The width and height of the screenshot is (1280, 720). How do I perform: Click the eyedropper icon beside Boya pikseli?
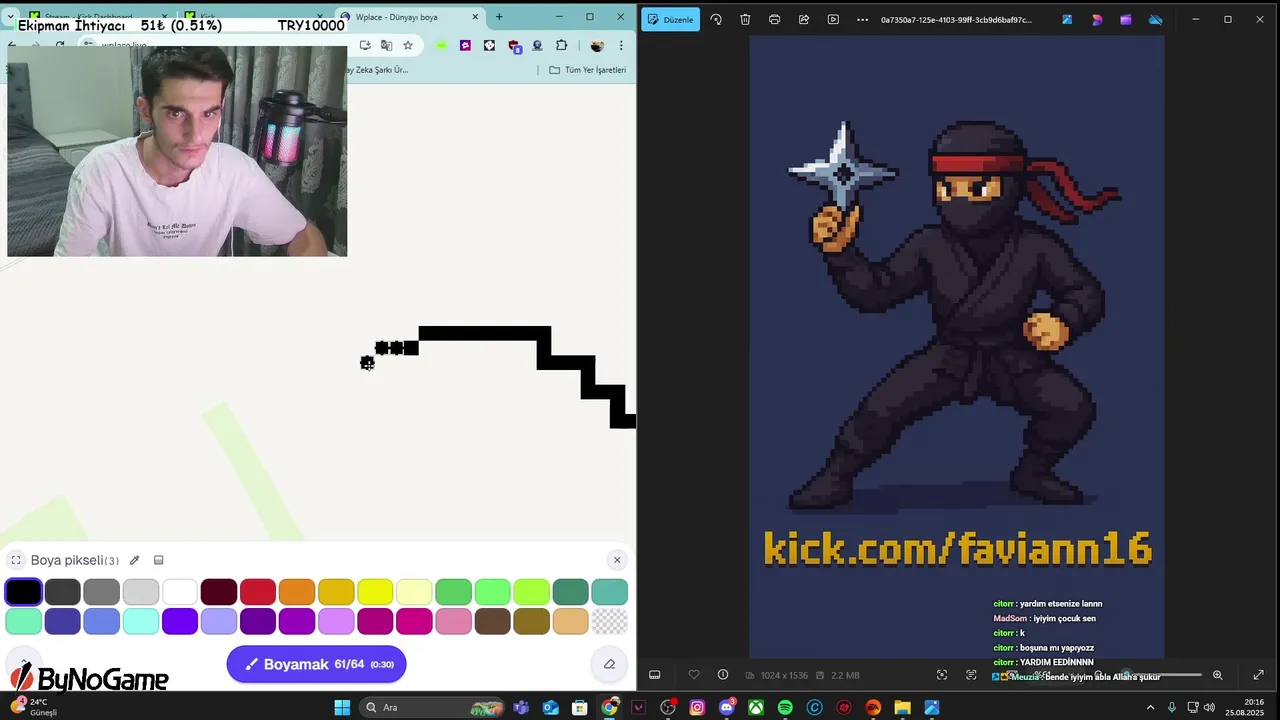click(134, 560)
